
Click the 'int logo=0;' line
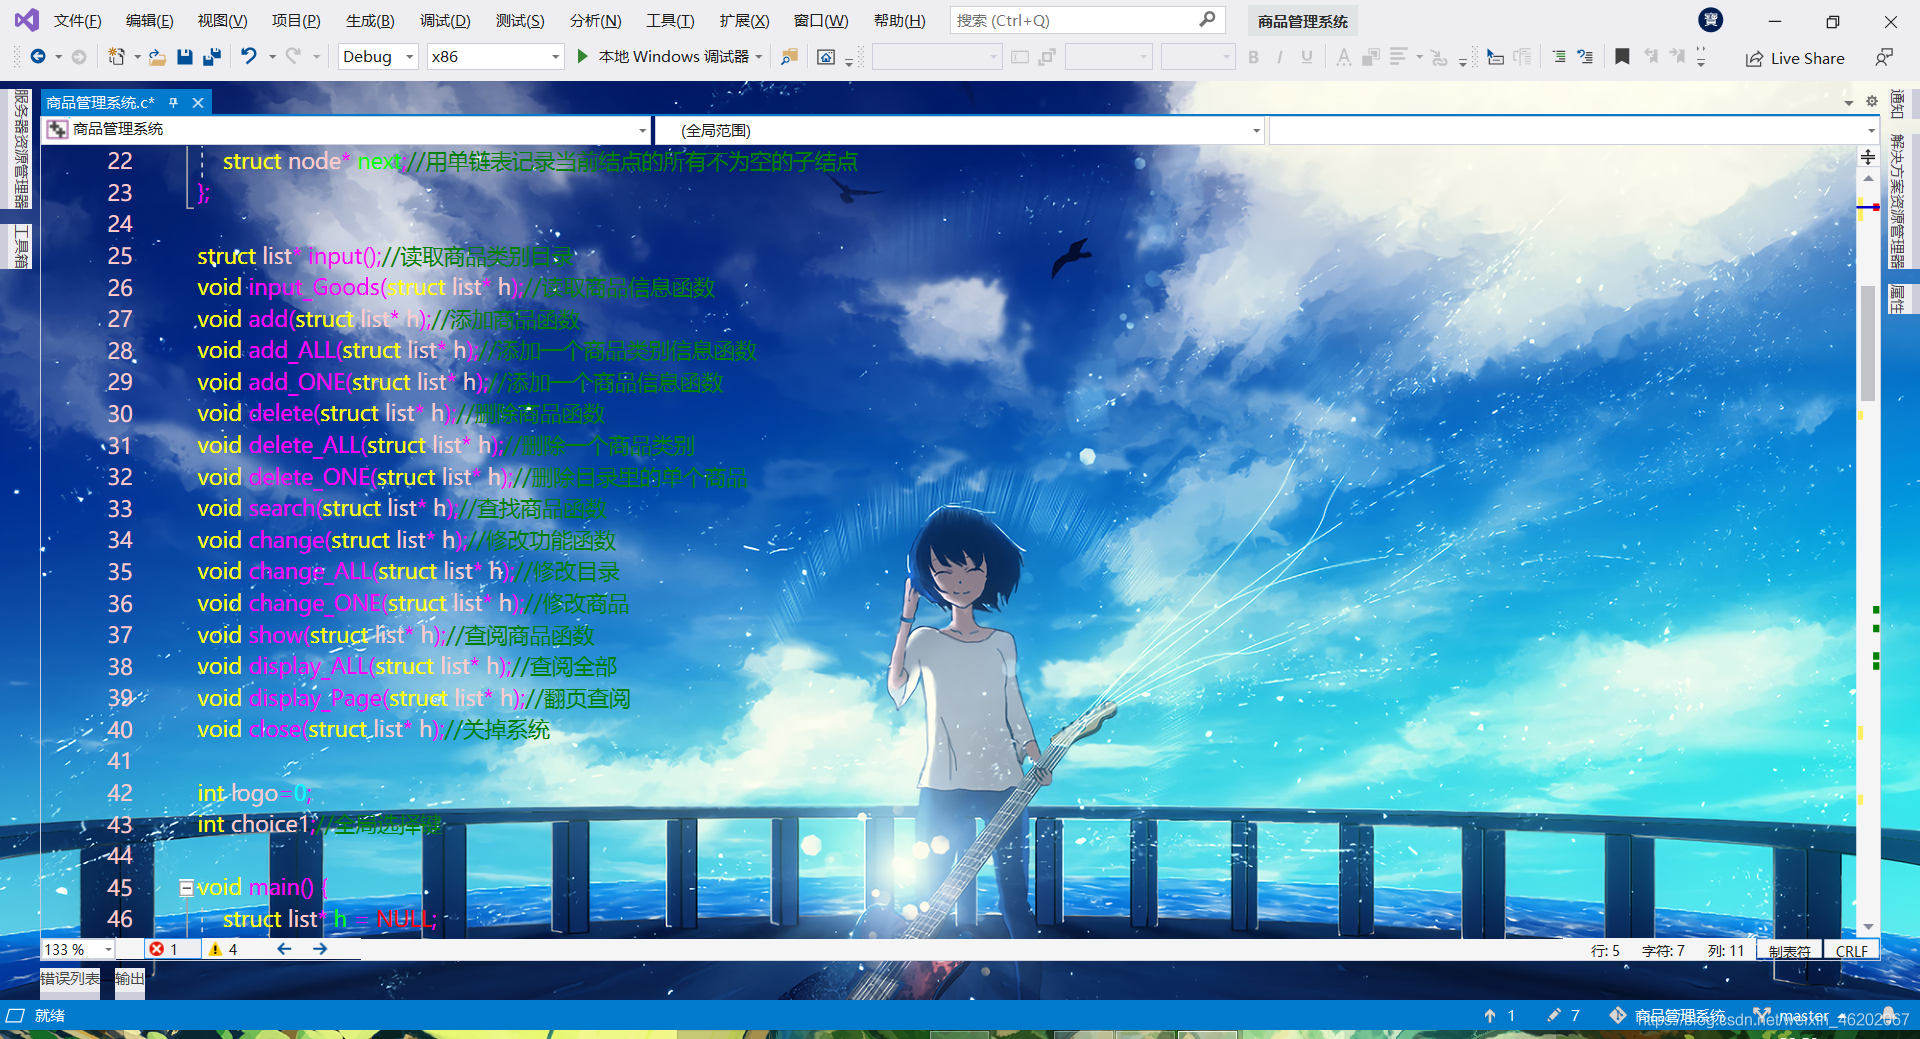[255, 793]
